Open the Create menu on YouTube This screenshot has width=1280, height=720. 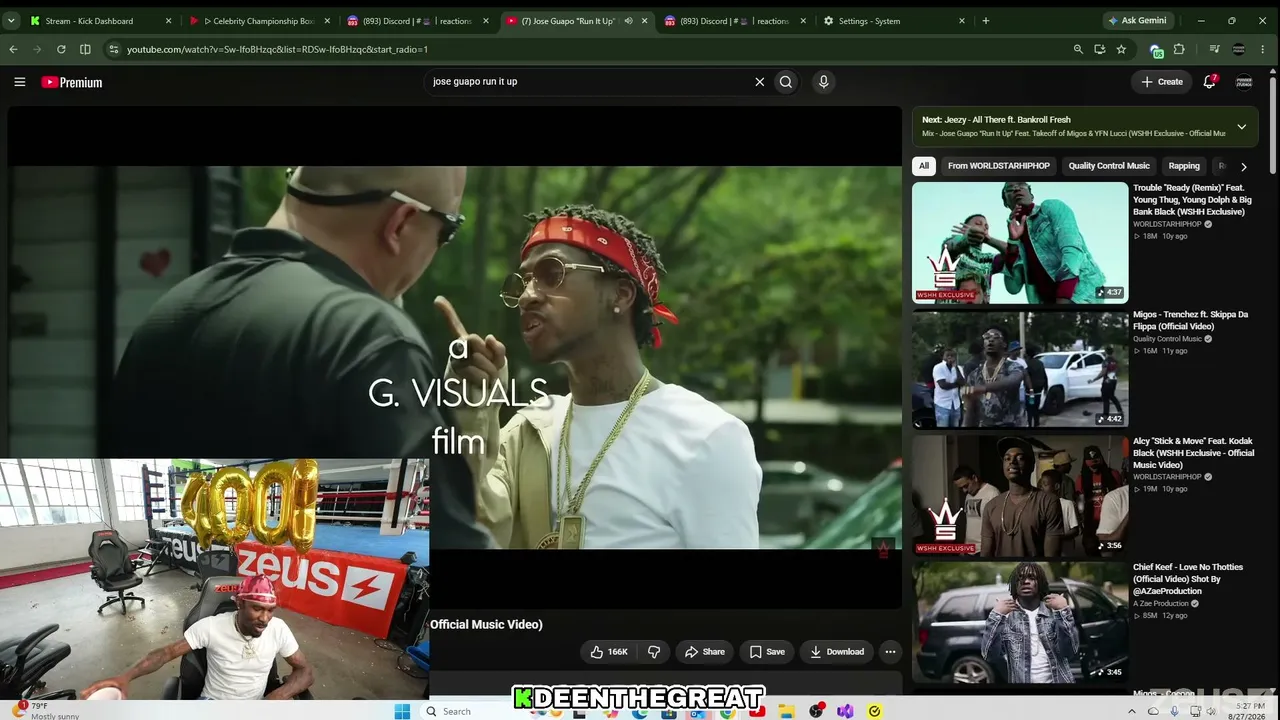(x=1162, y=82)
